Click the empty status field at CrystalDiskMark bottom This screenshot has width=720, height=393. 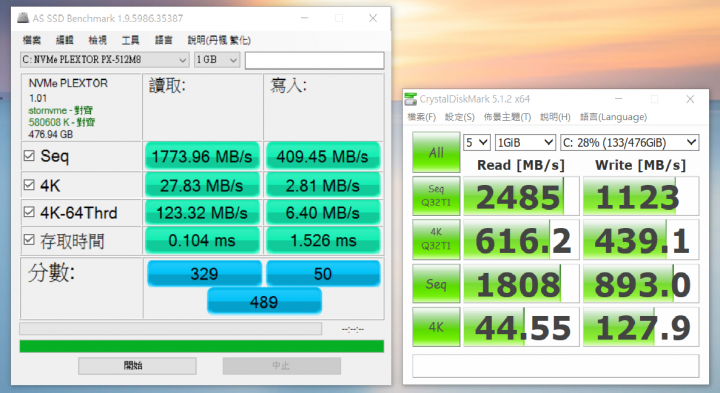point(556,365)
